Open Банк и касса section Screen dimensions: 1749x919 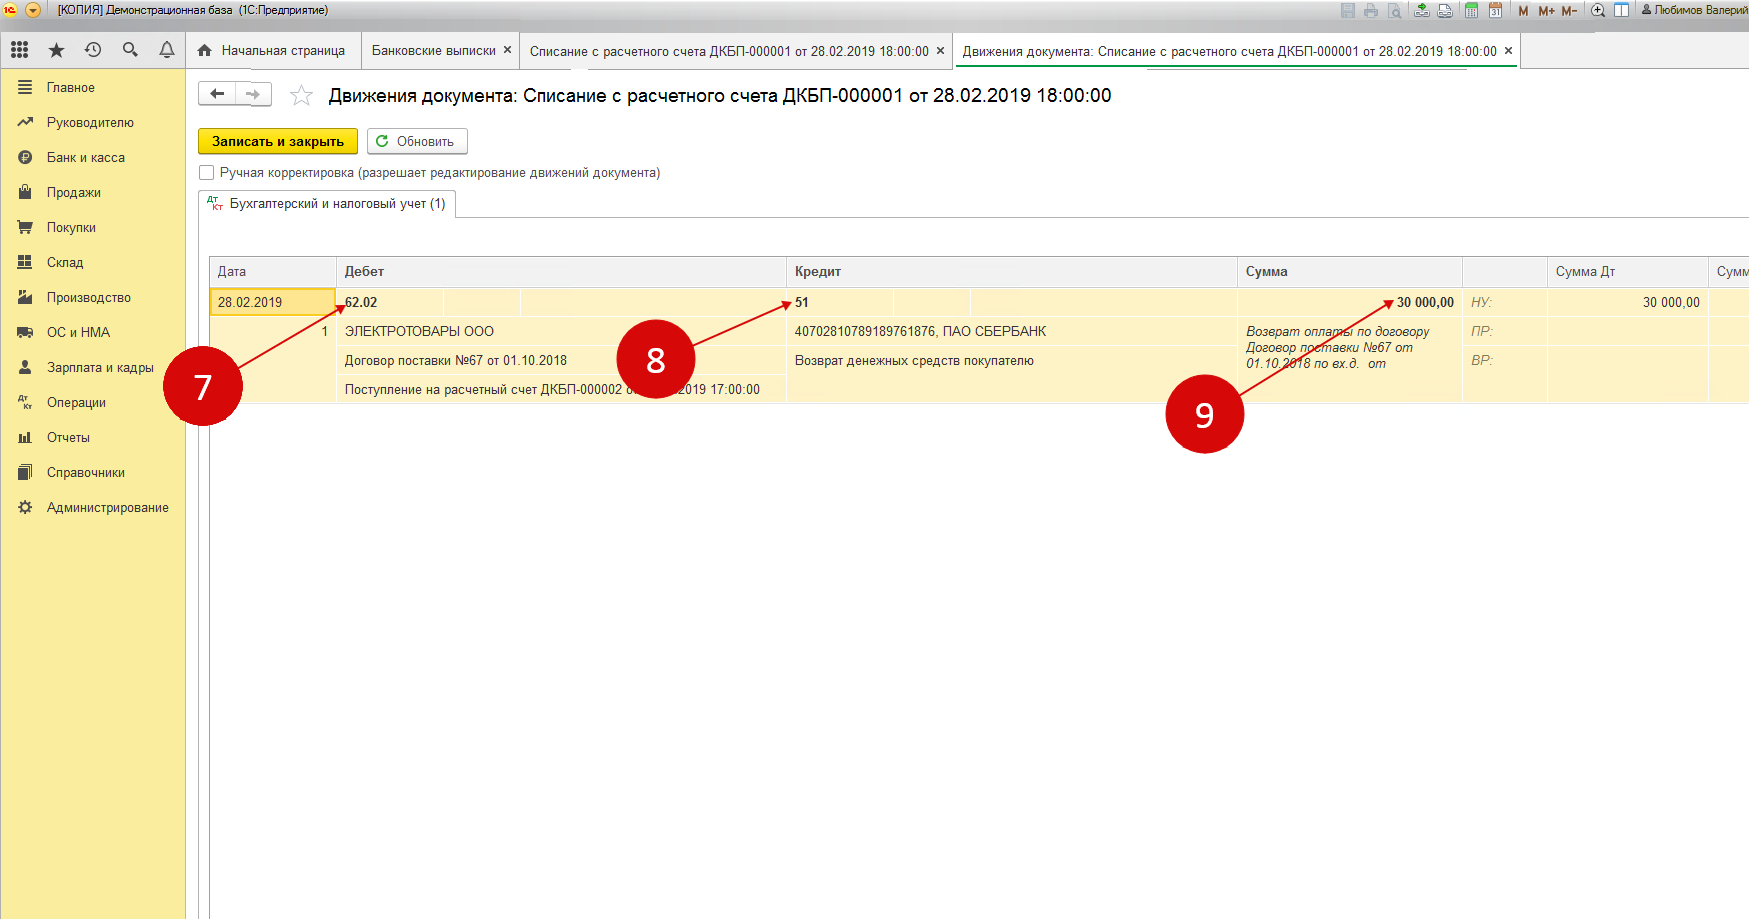tap(85, 158)
